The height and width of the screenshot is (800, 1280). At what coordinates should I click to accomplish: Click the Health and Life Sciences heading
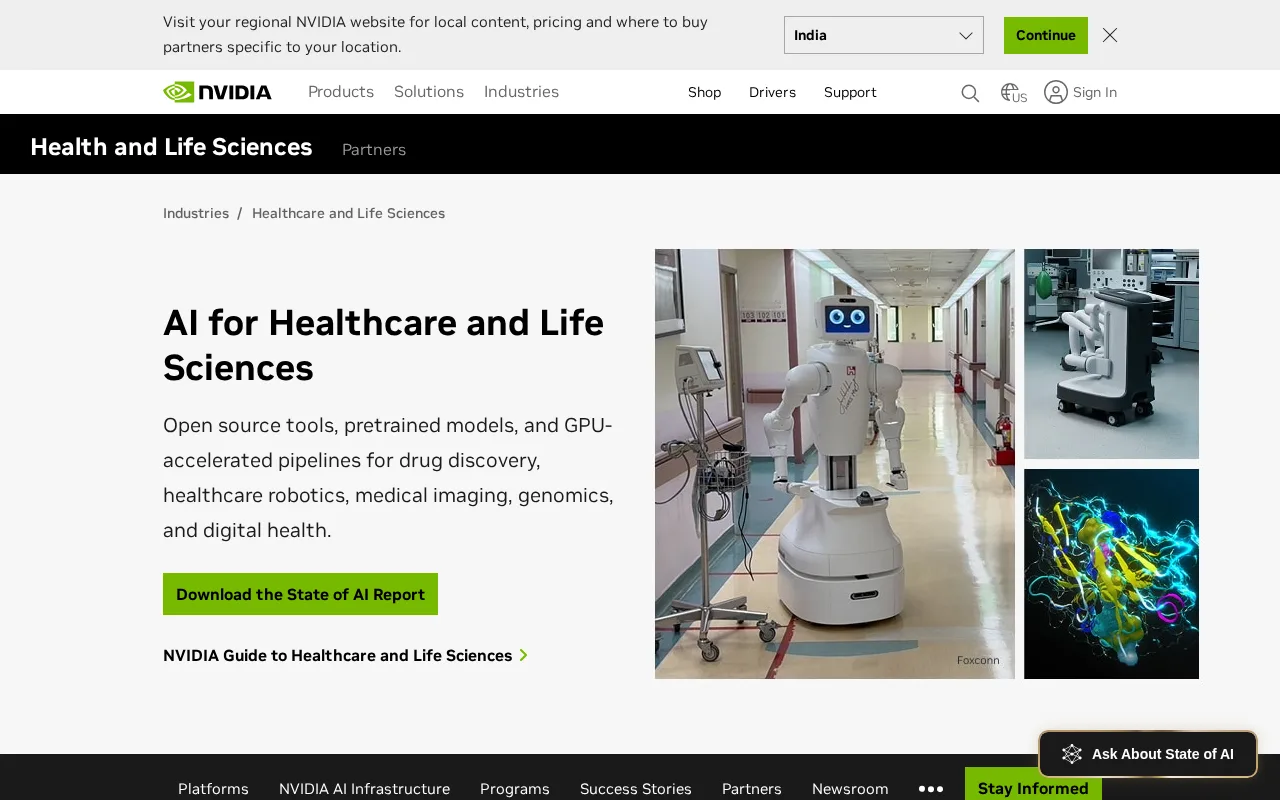pos(171,147)
